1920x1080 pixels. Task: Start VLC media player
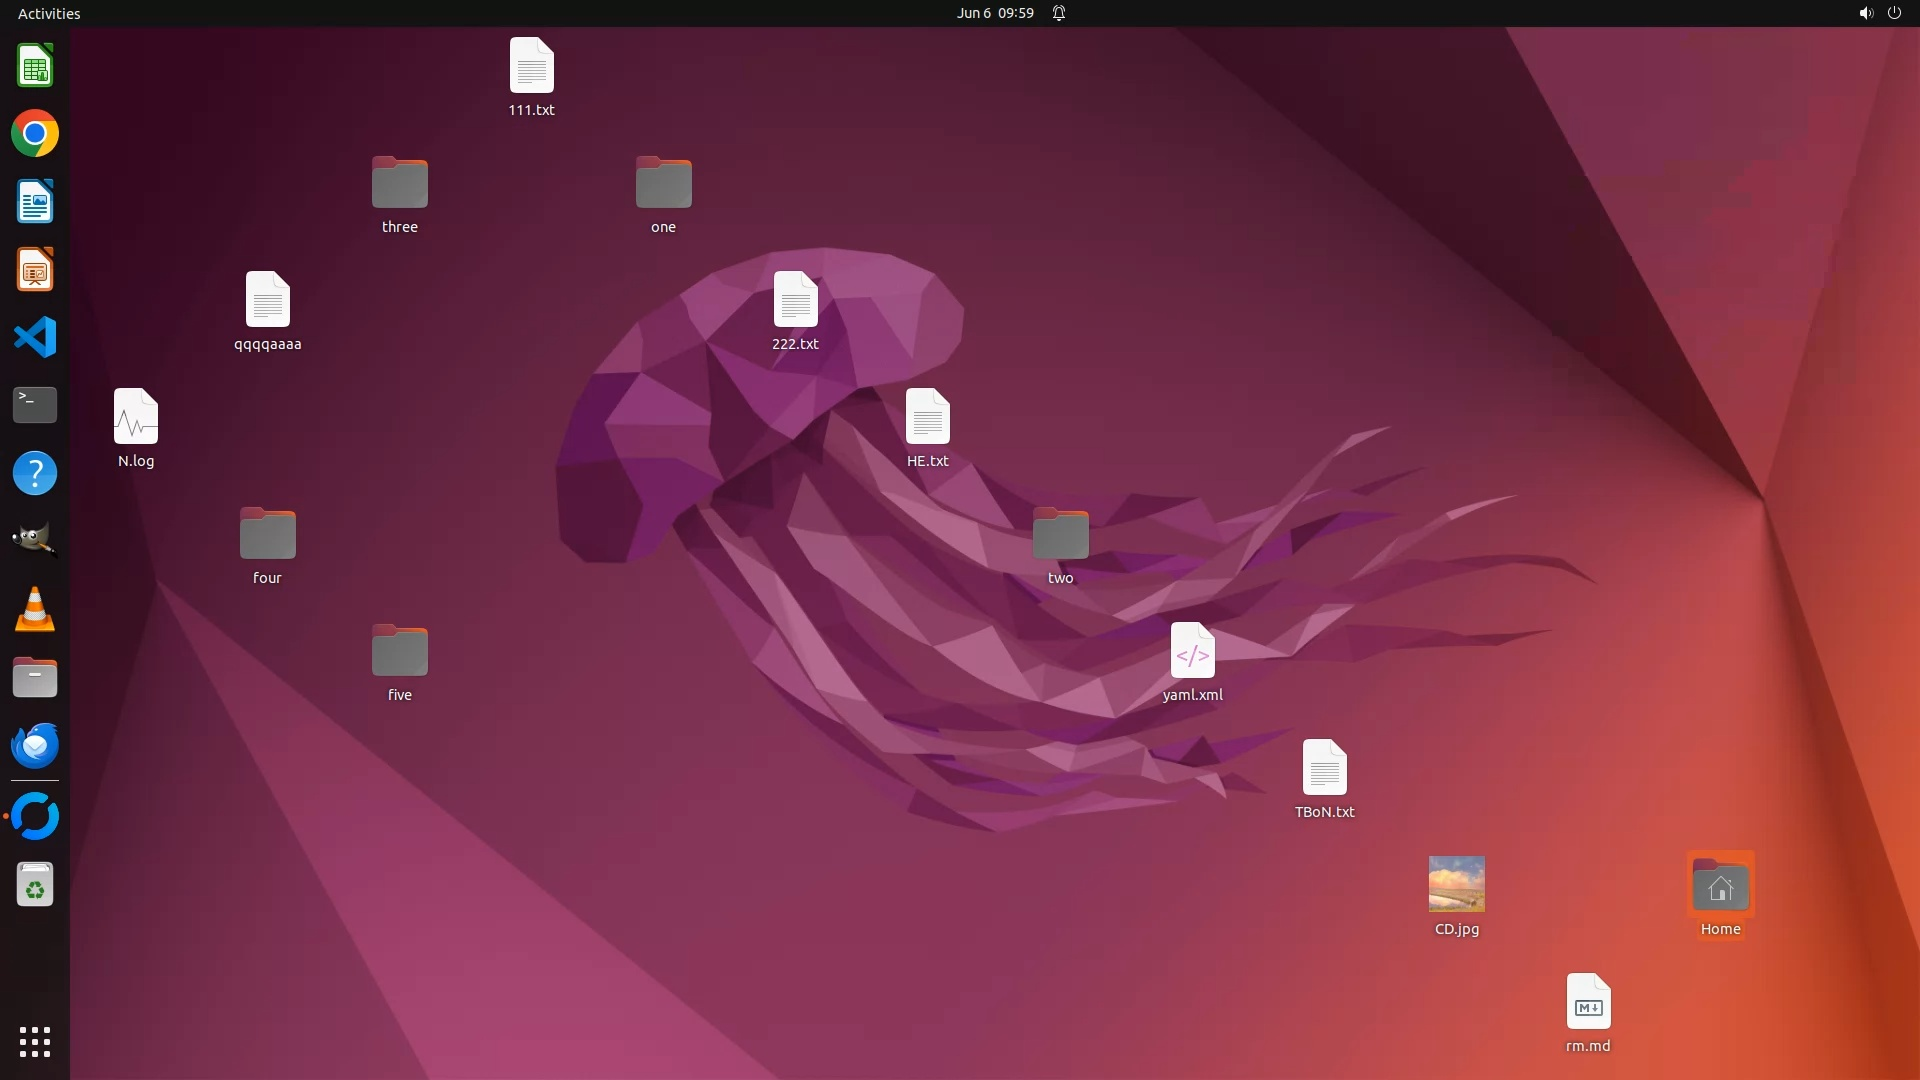(35, 609)
